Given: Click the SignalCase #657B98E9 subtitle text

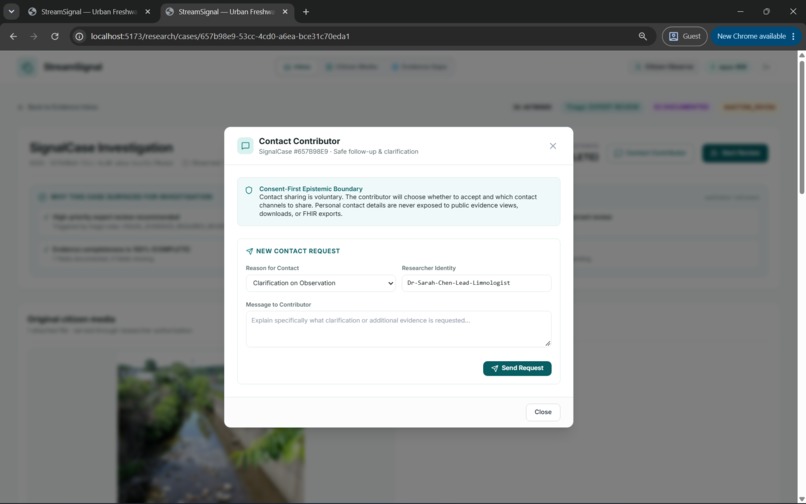Looking at the screenshot, I should point(338,152).
